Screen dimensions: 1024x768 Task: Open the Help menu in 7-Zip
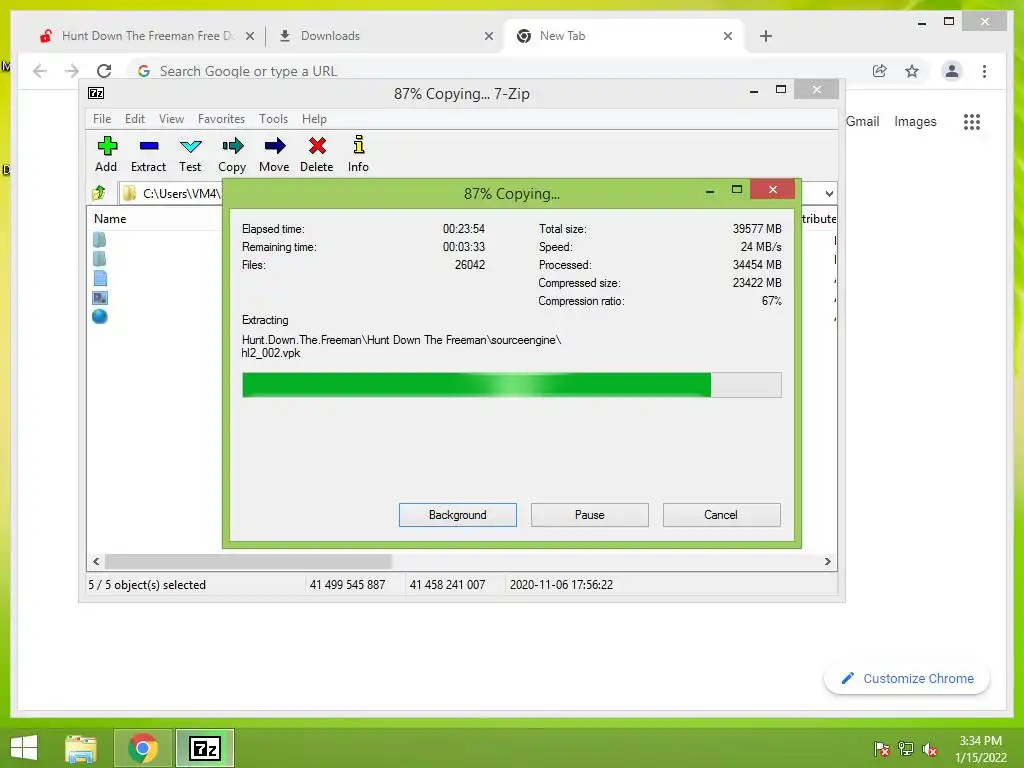(314, 119)
